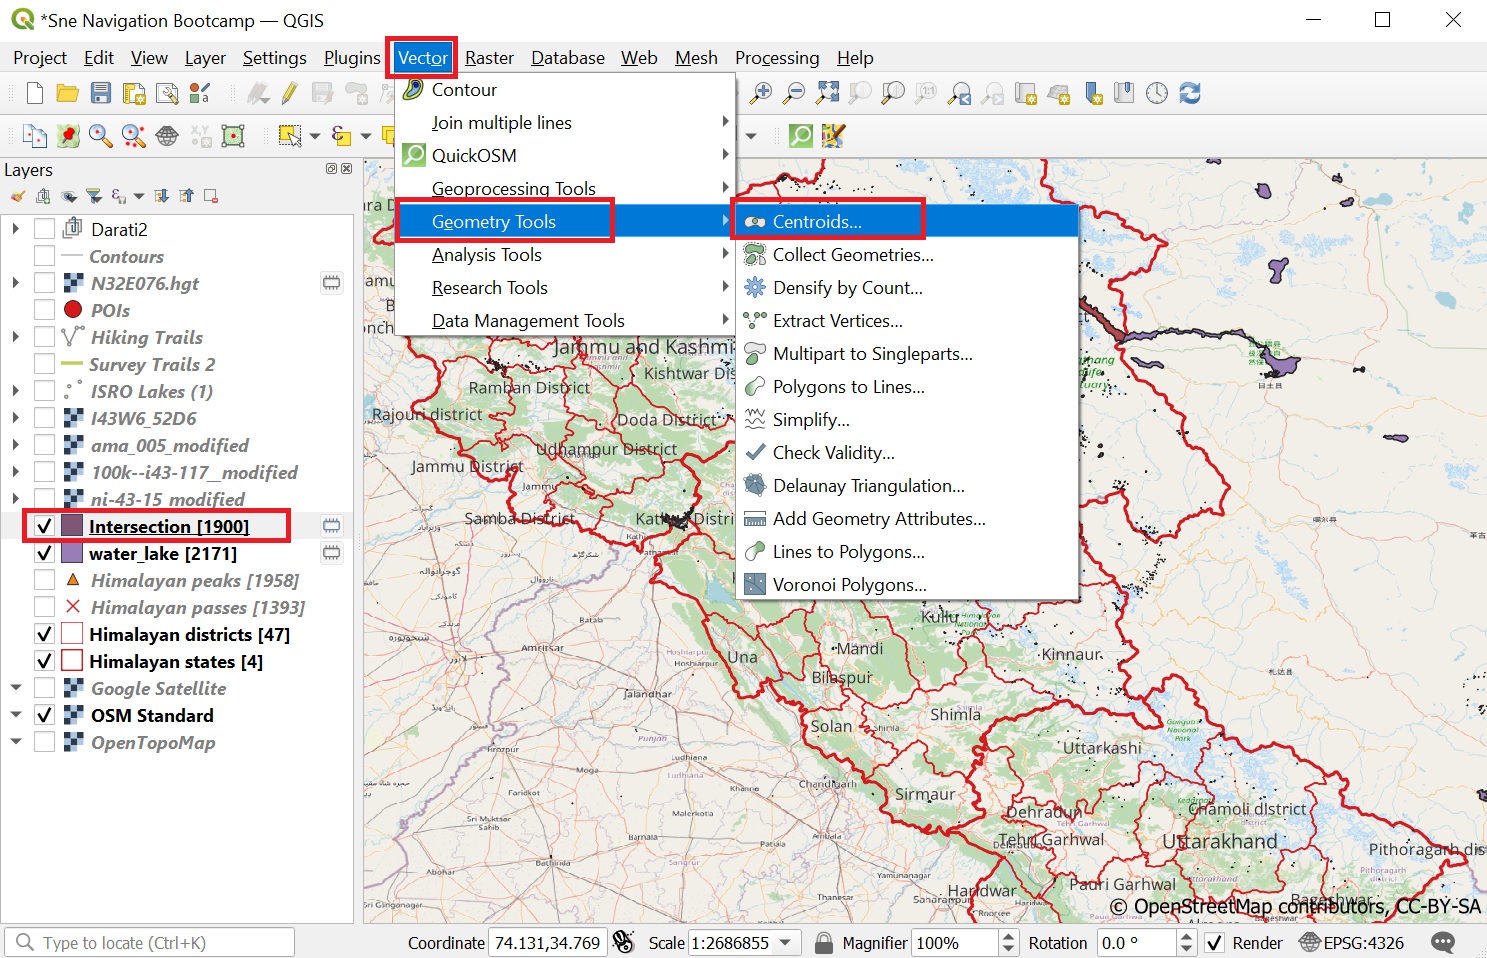The image size is (1487, 958).
Task: Hide the water_lake [2171] layer
Action: (x=44, y=553)
